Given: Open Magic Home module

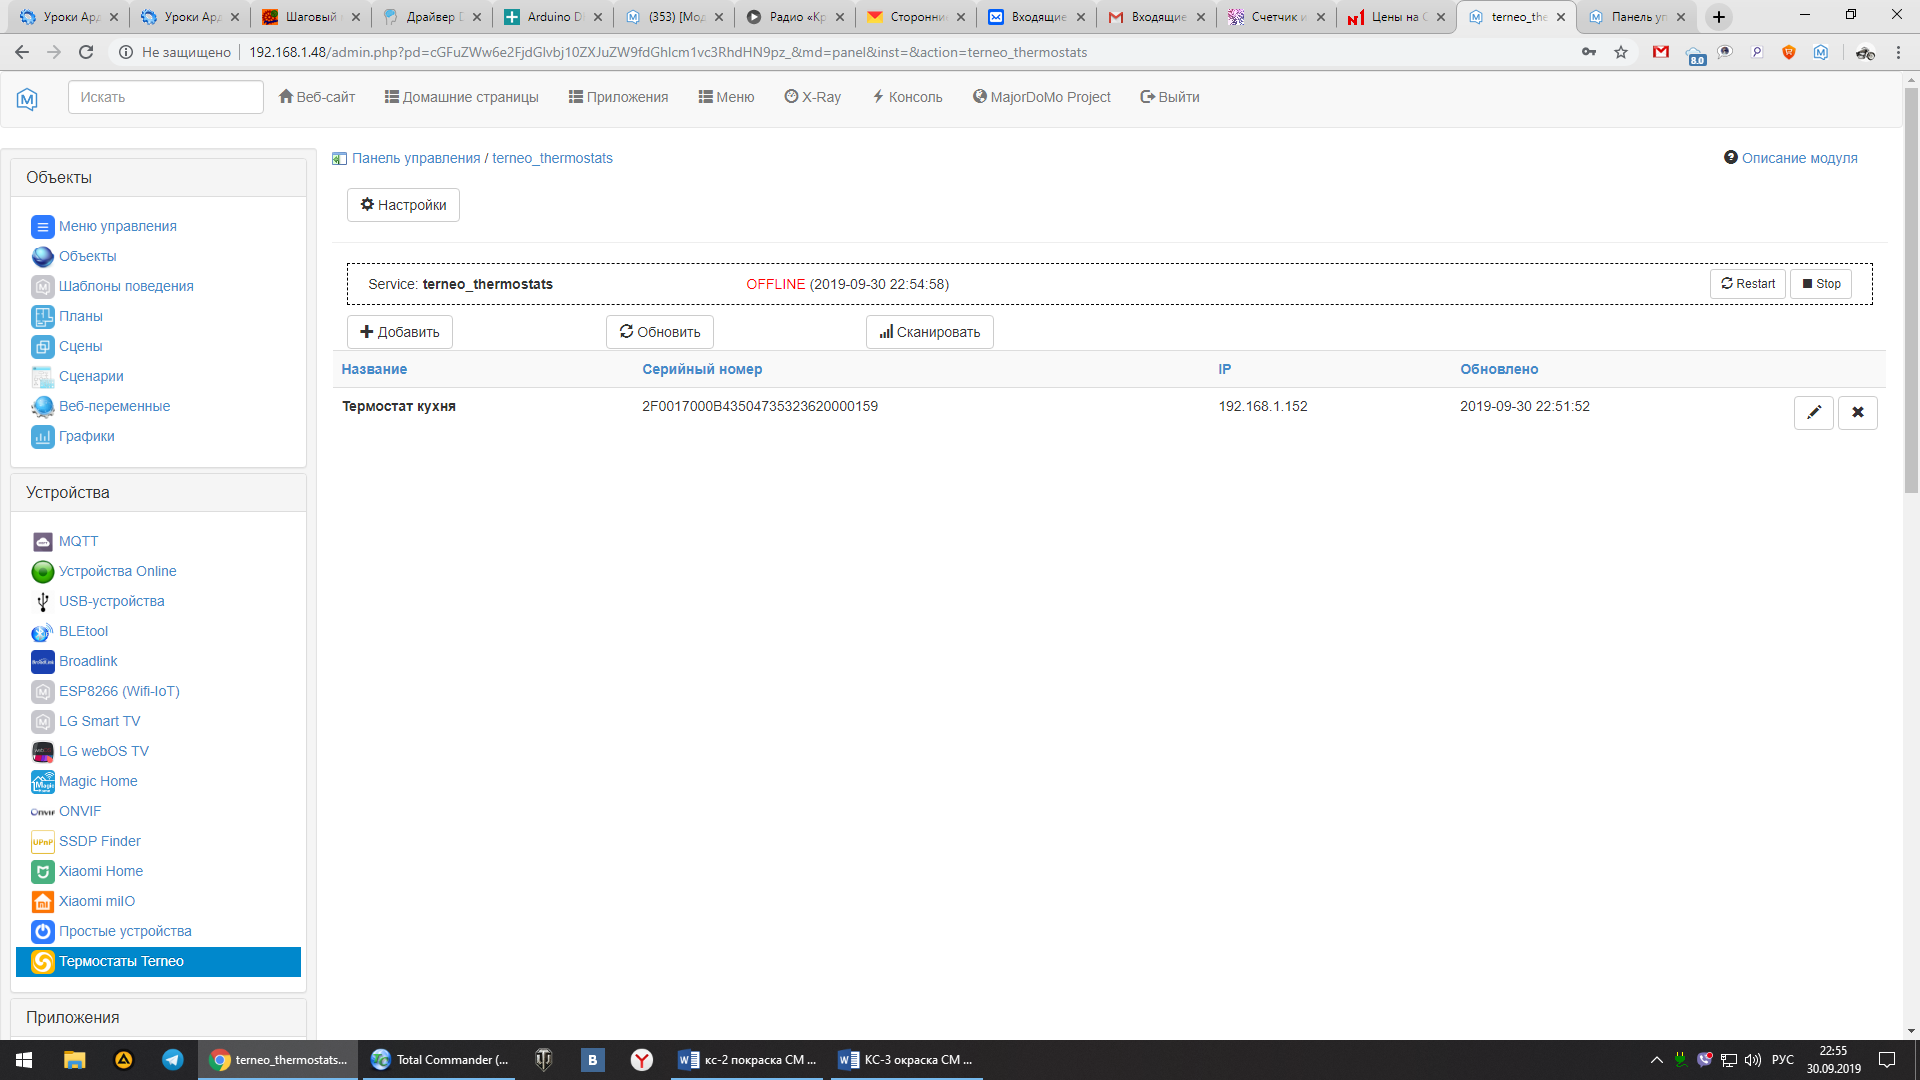Looking at the screenshot, I should click(x=98, y=781).
